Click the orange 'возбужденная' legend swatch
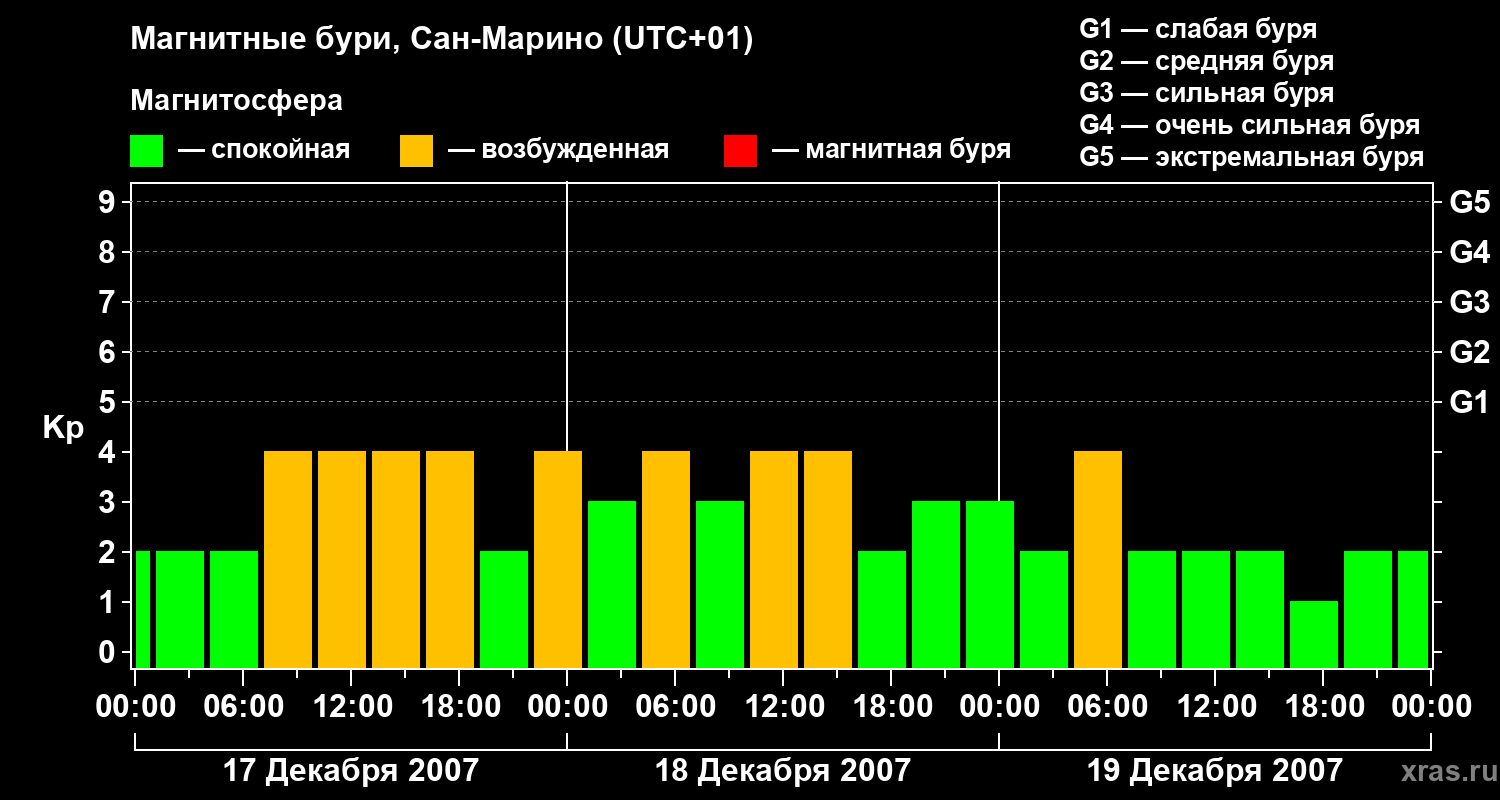 pyautogui.click(x=416, y=151)
